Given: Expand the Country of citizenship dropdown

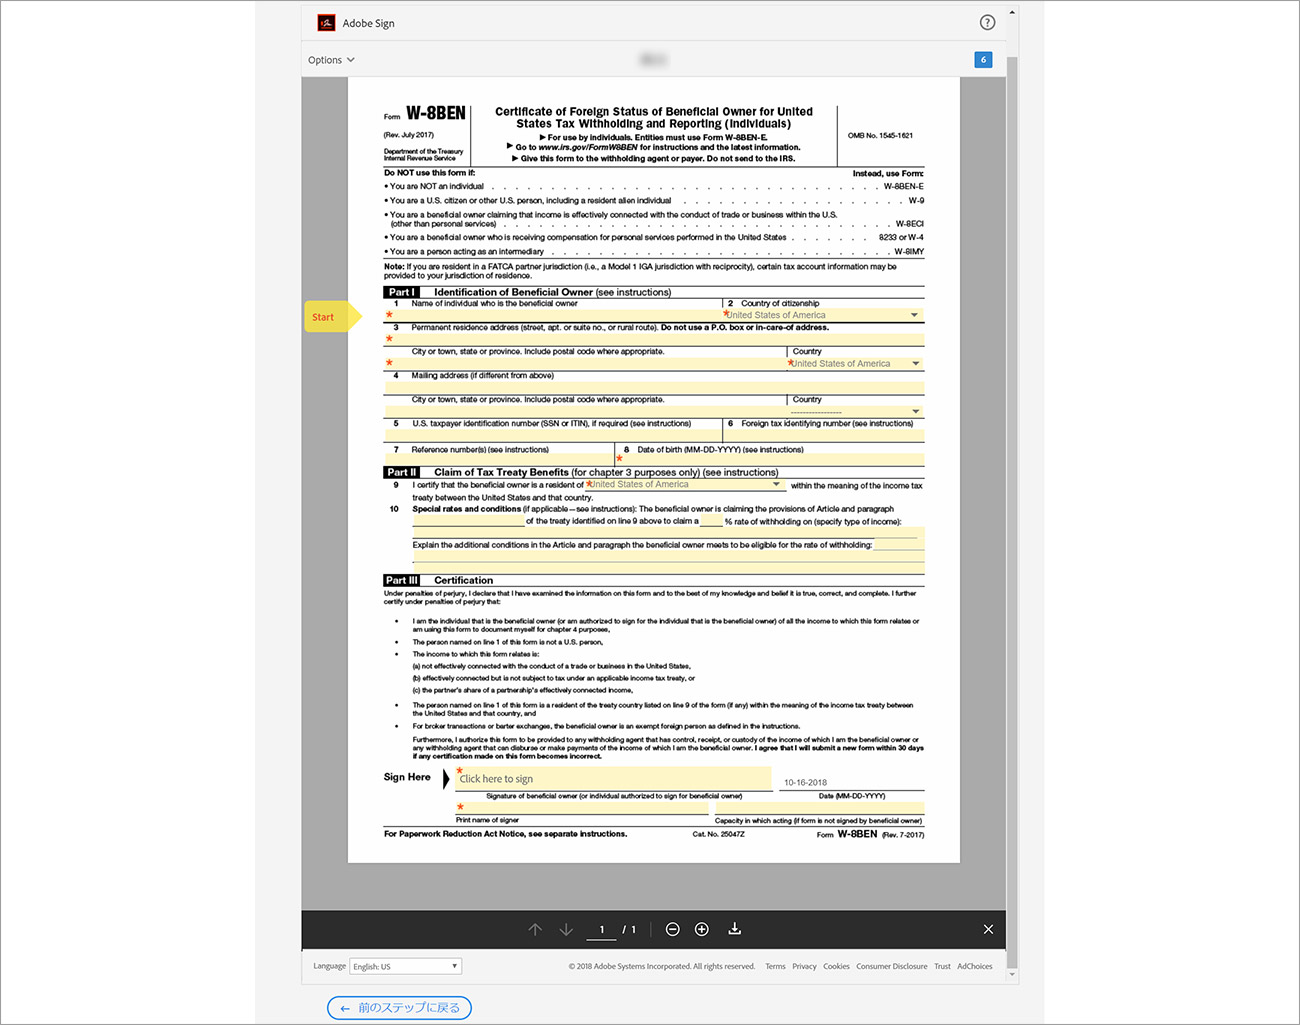Looking at the screenshot, I should (823, 315).
